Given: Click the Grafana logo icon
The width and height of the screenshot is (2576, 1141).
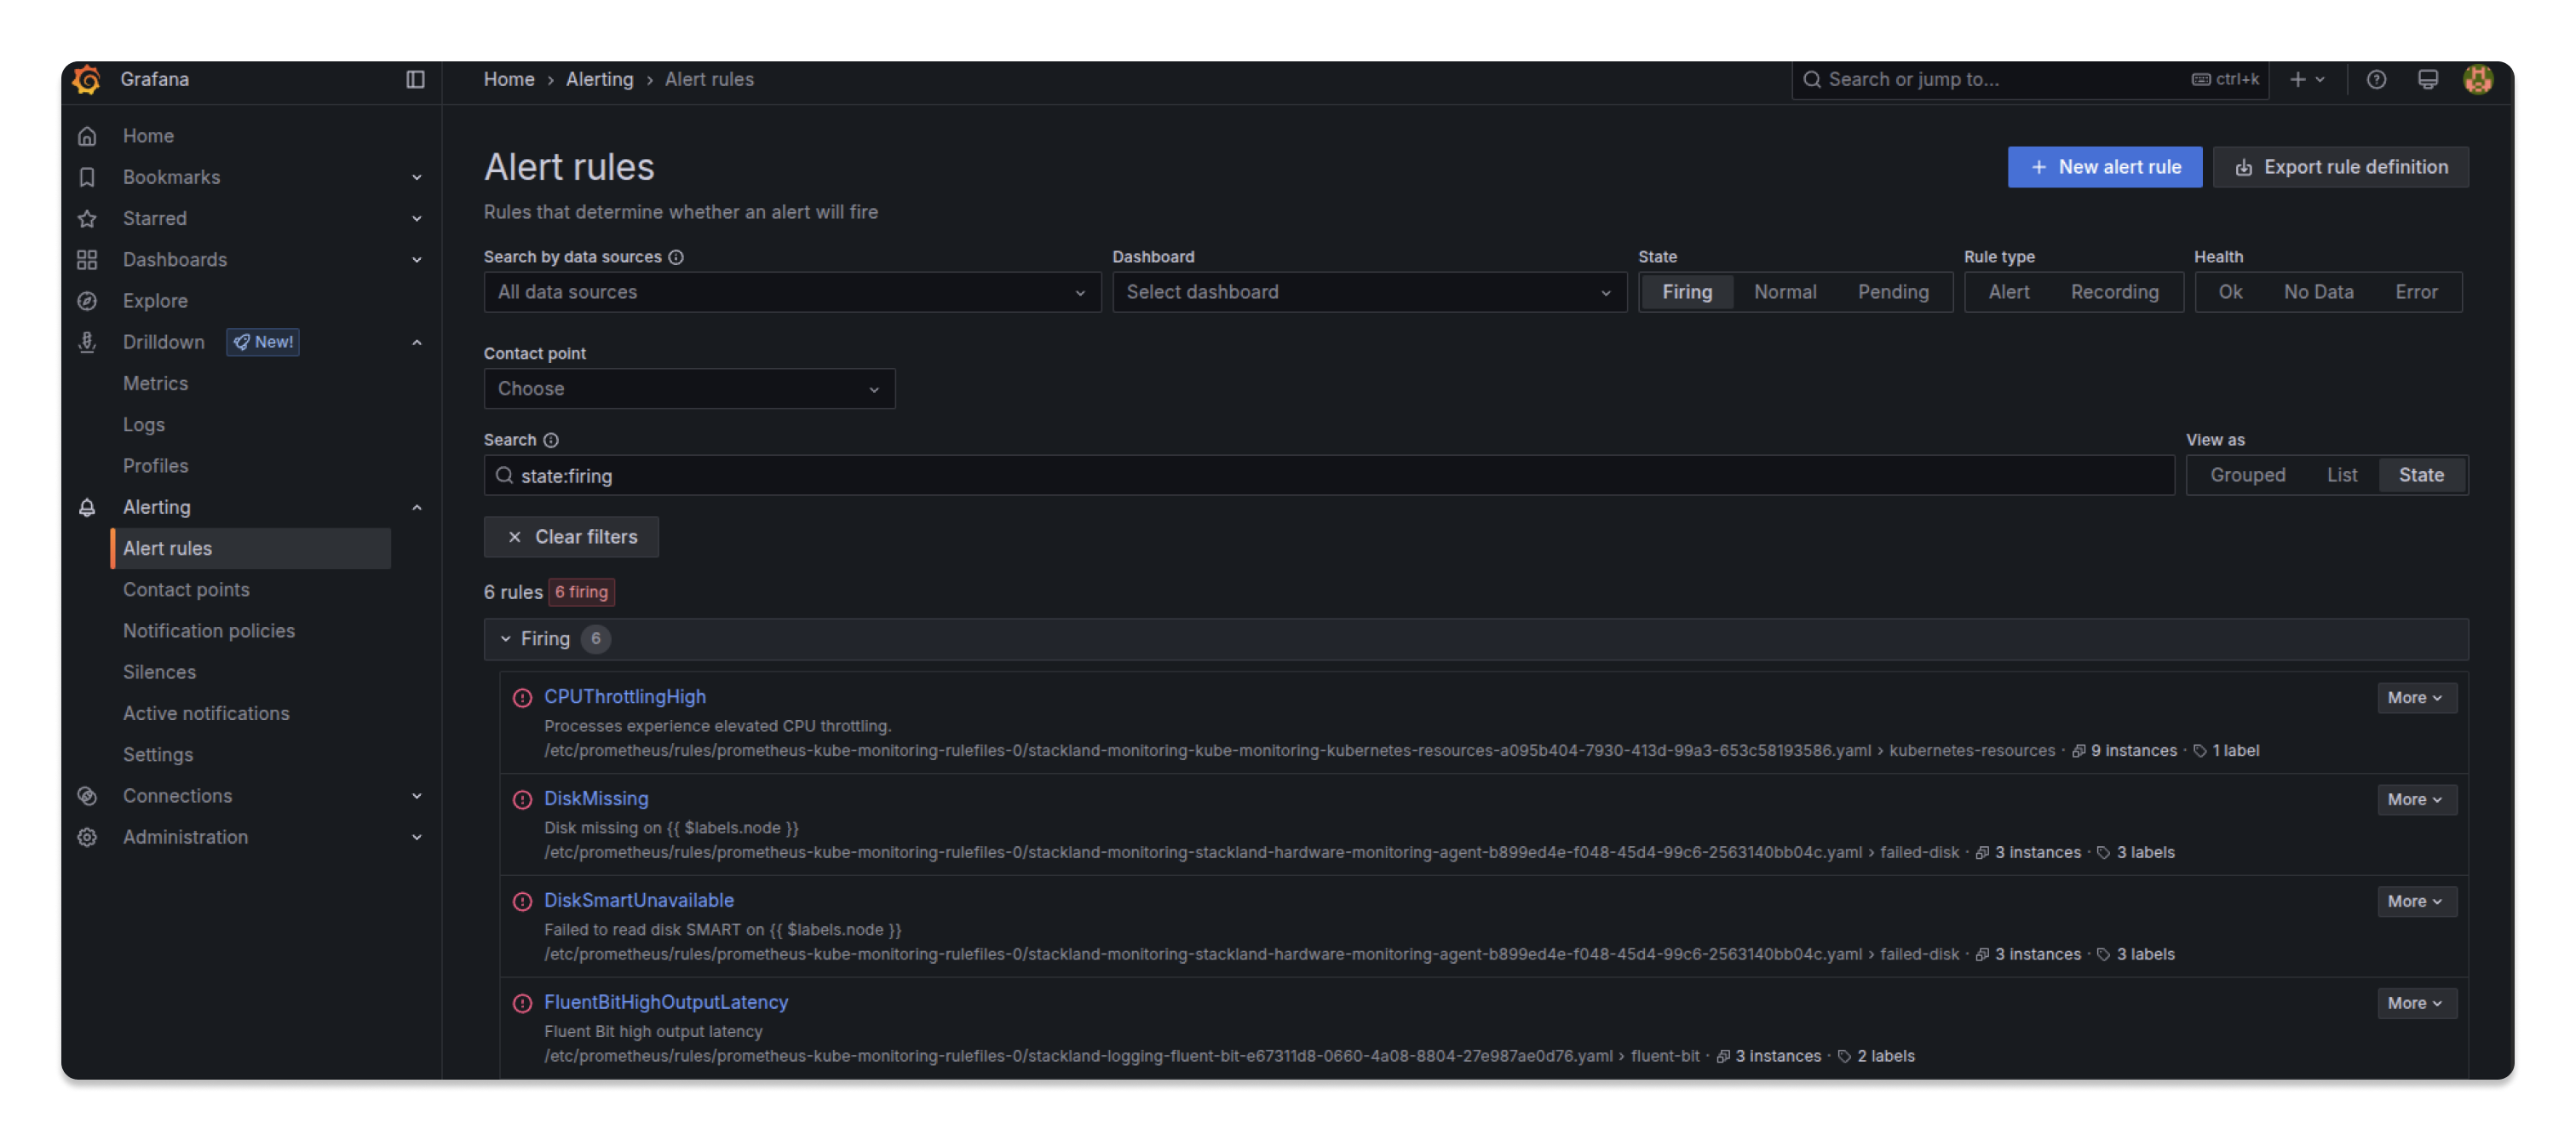Looking at the screenshot, I should 87,79.
